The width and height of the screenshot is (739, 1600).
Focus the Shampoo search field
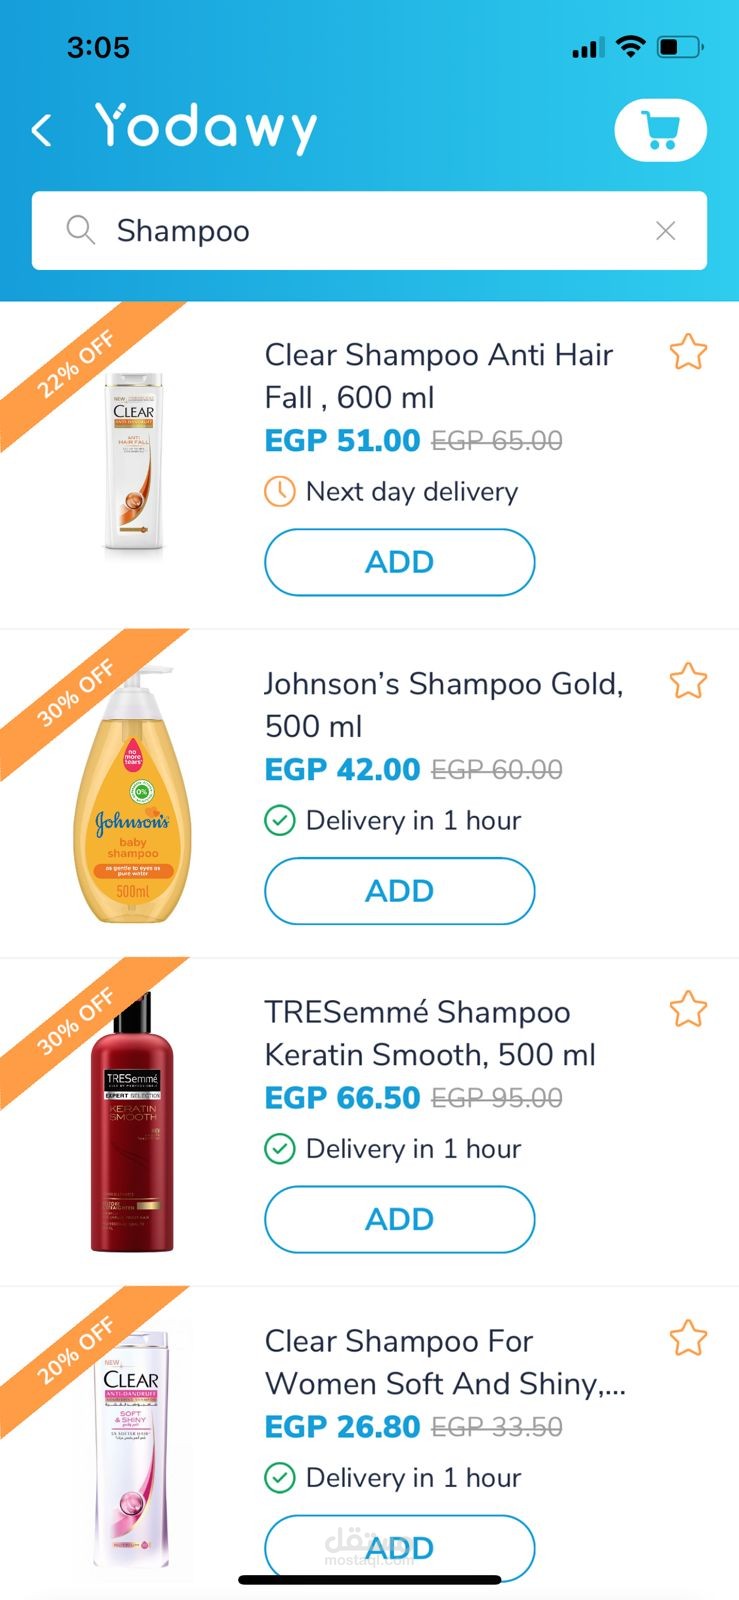369,231
